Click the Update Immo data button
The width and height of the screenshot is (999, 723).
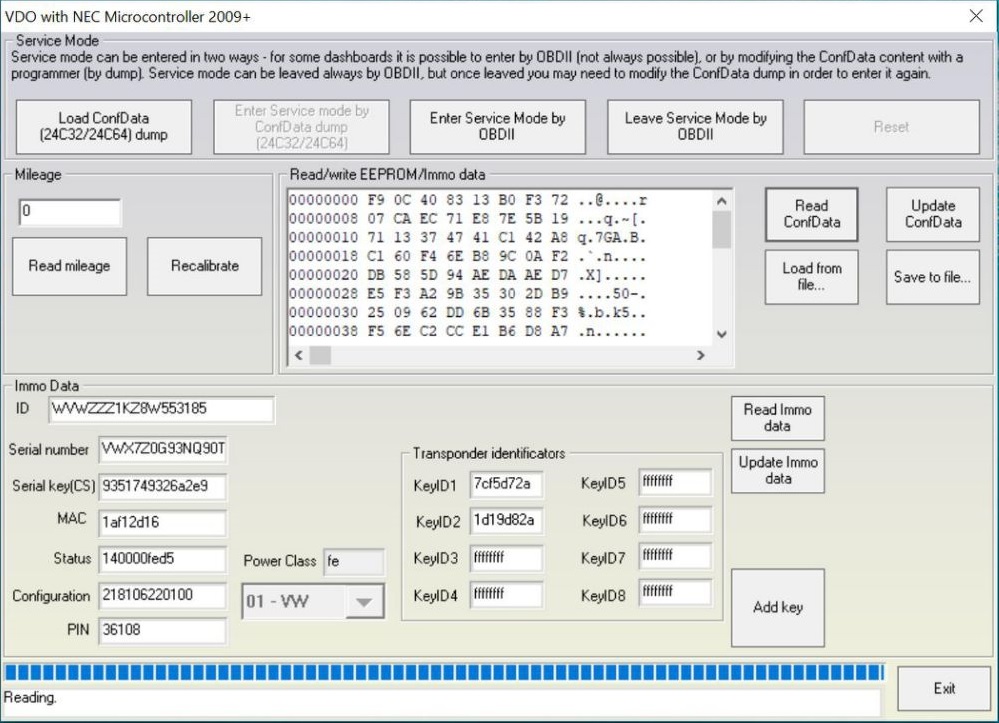point(777,470)
